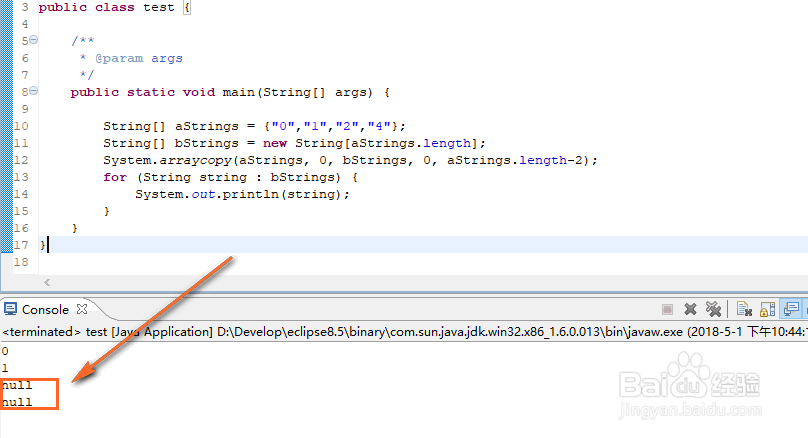The height and width of the screenshot is (438, 808).
Task: Click 'main' method name on line 8
Action: 239,92
